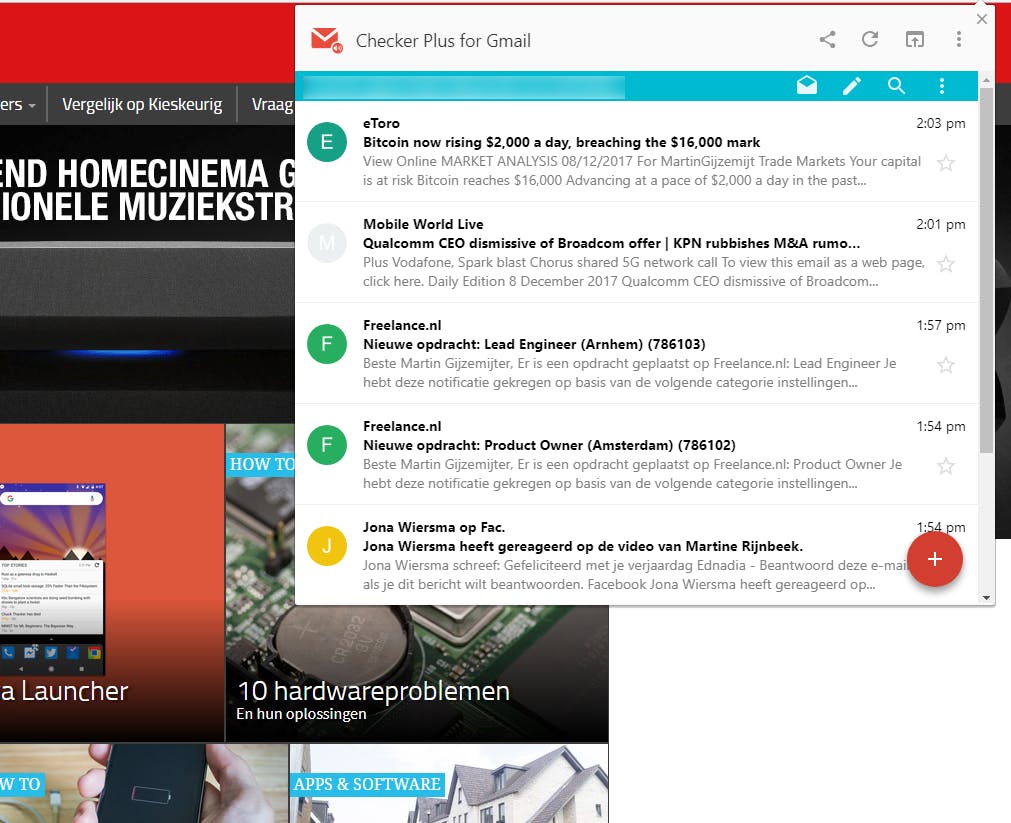This screenshot has width=1011, height=823.
Task: Open the popup in a new window icon
Action: (914, 39)
